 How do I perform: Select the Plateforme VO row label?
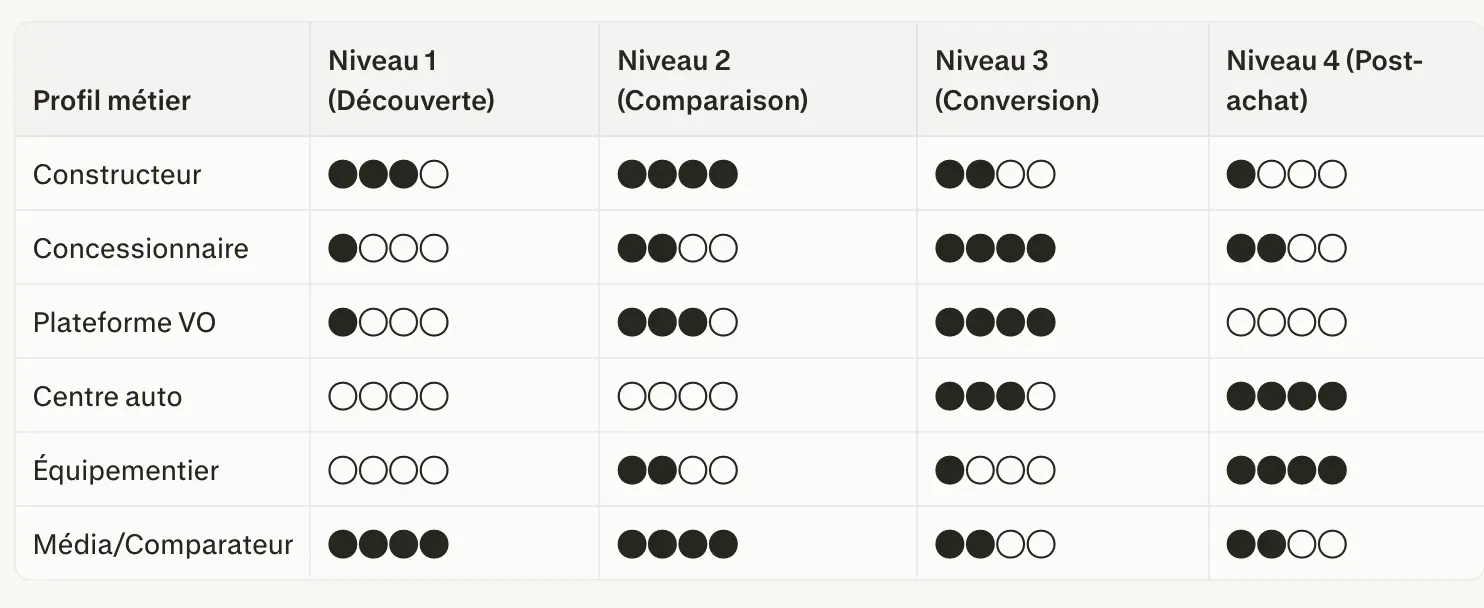coord(124,322)
